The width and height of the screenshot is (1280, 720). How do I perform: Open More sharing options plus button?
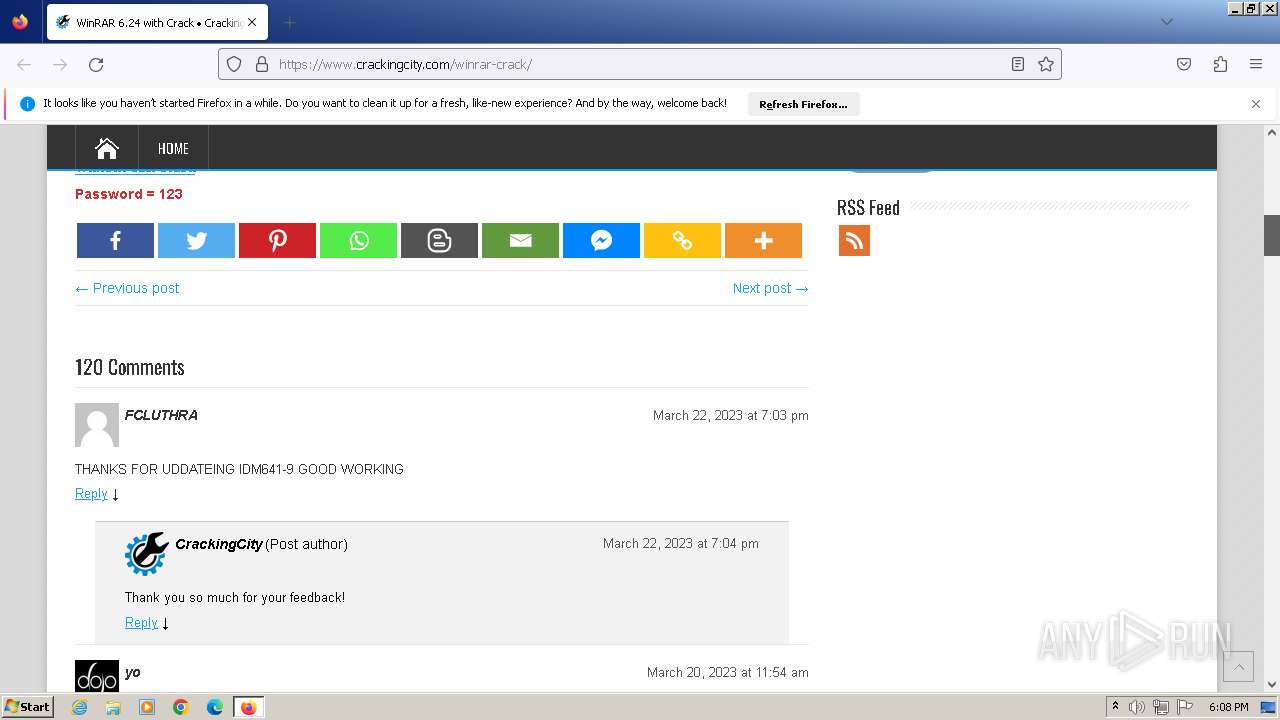(763, 240)
